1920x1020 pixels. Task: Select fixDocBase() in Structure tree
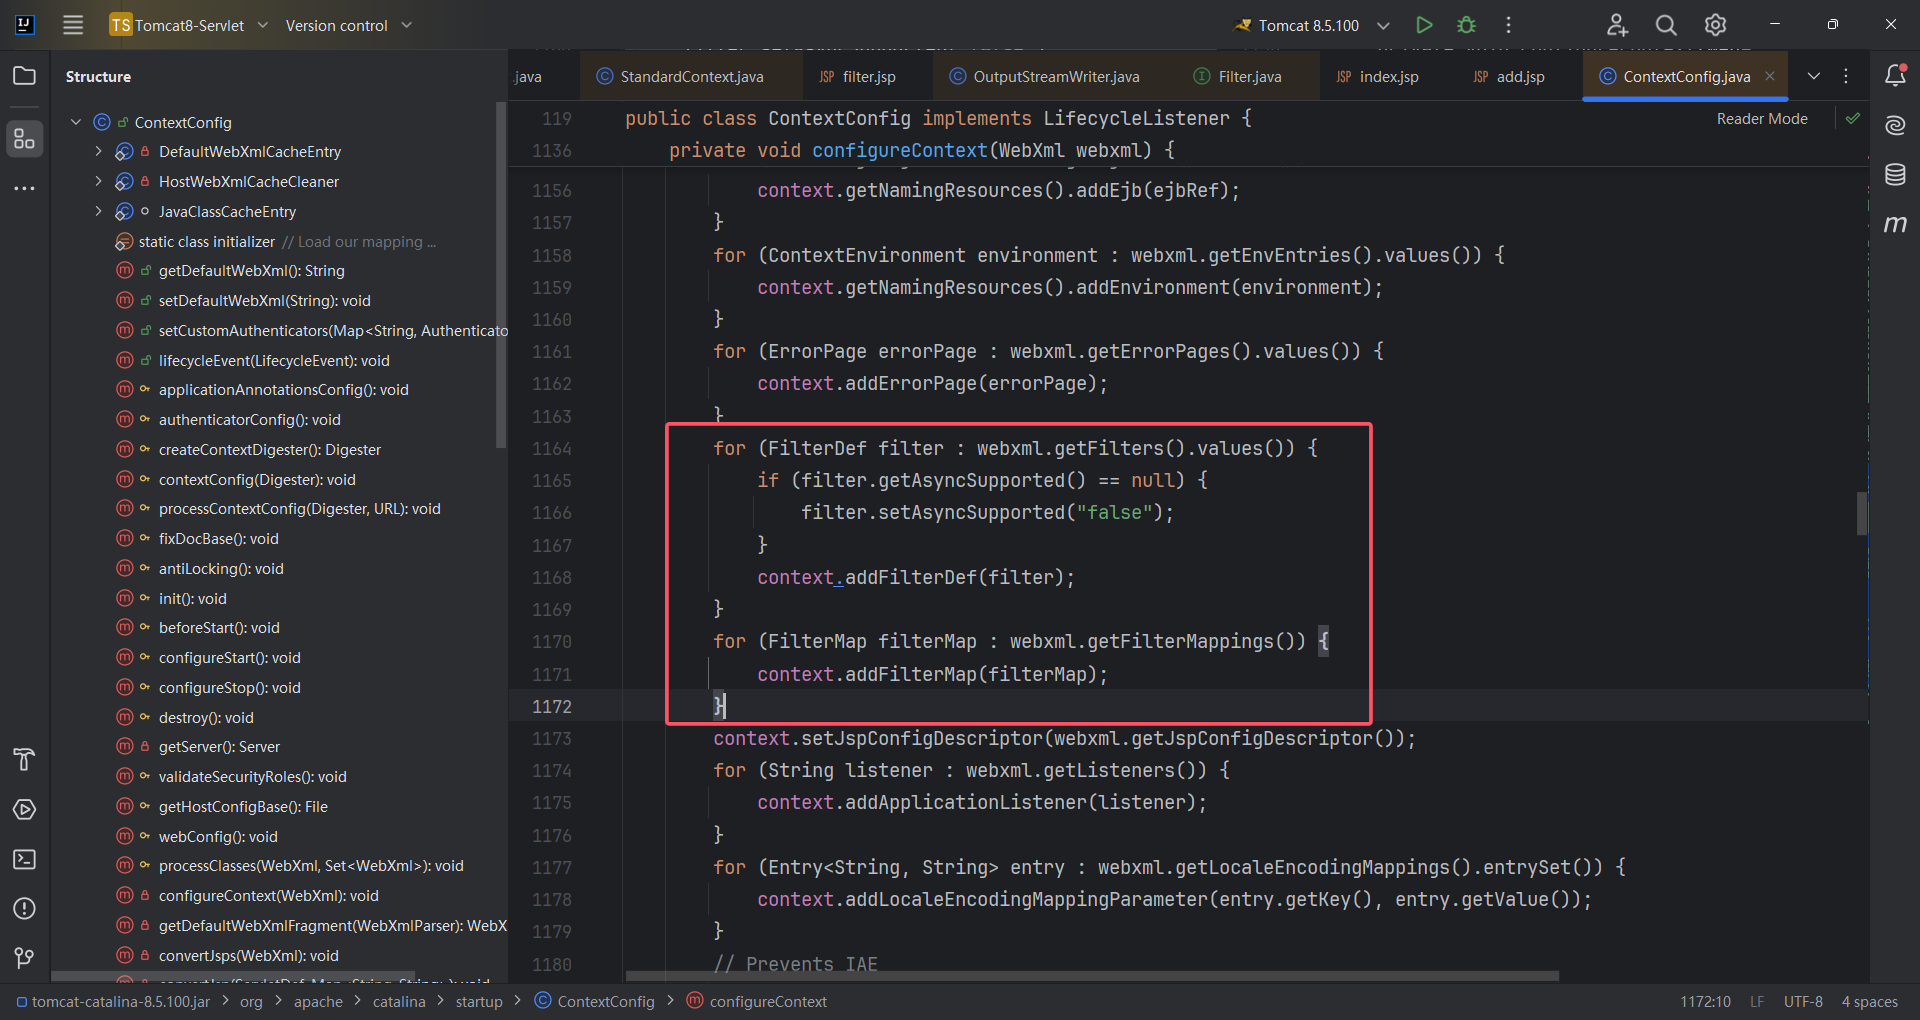click(218, 539)
